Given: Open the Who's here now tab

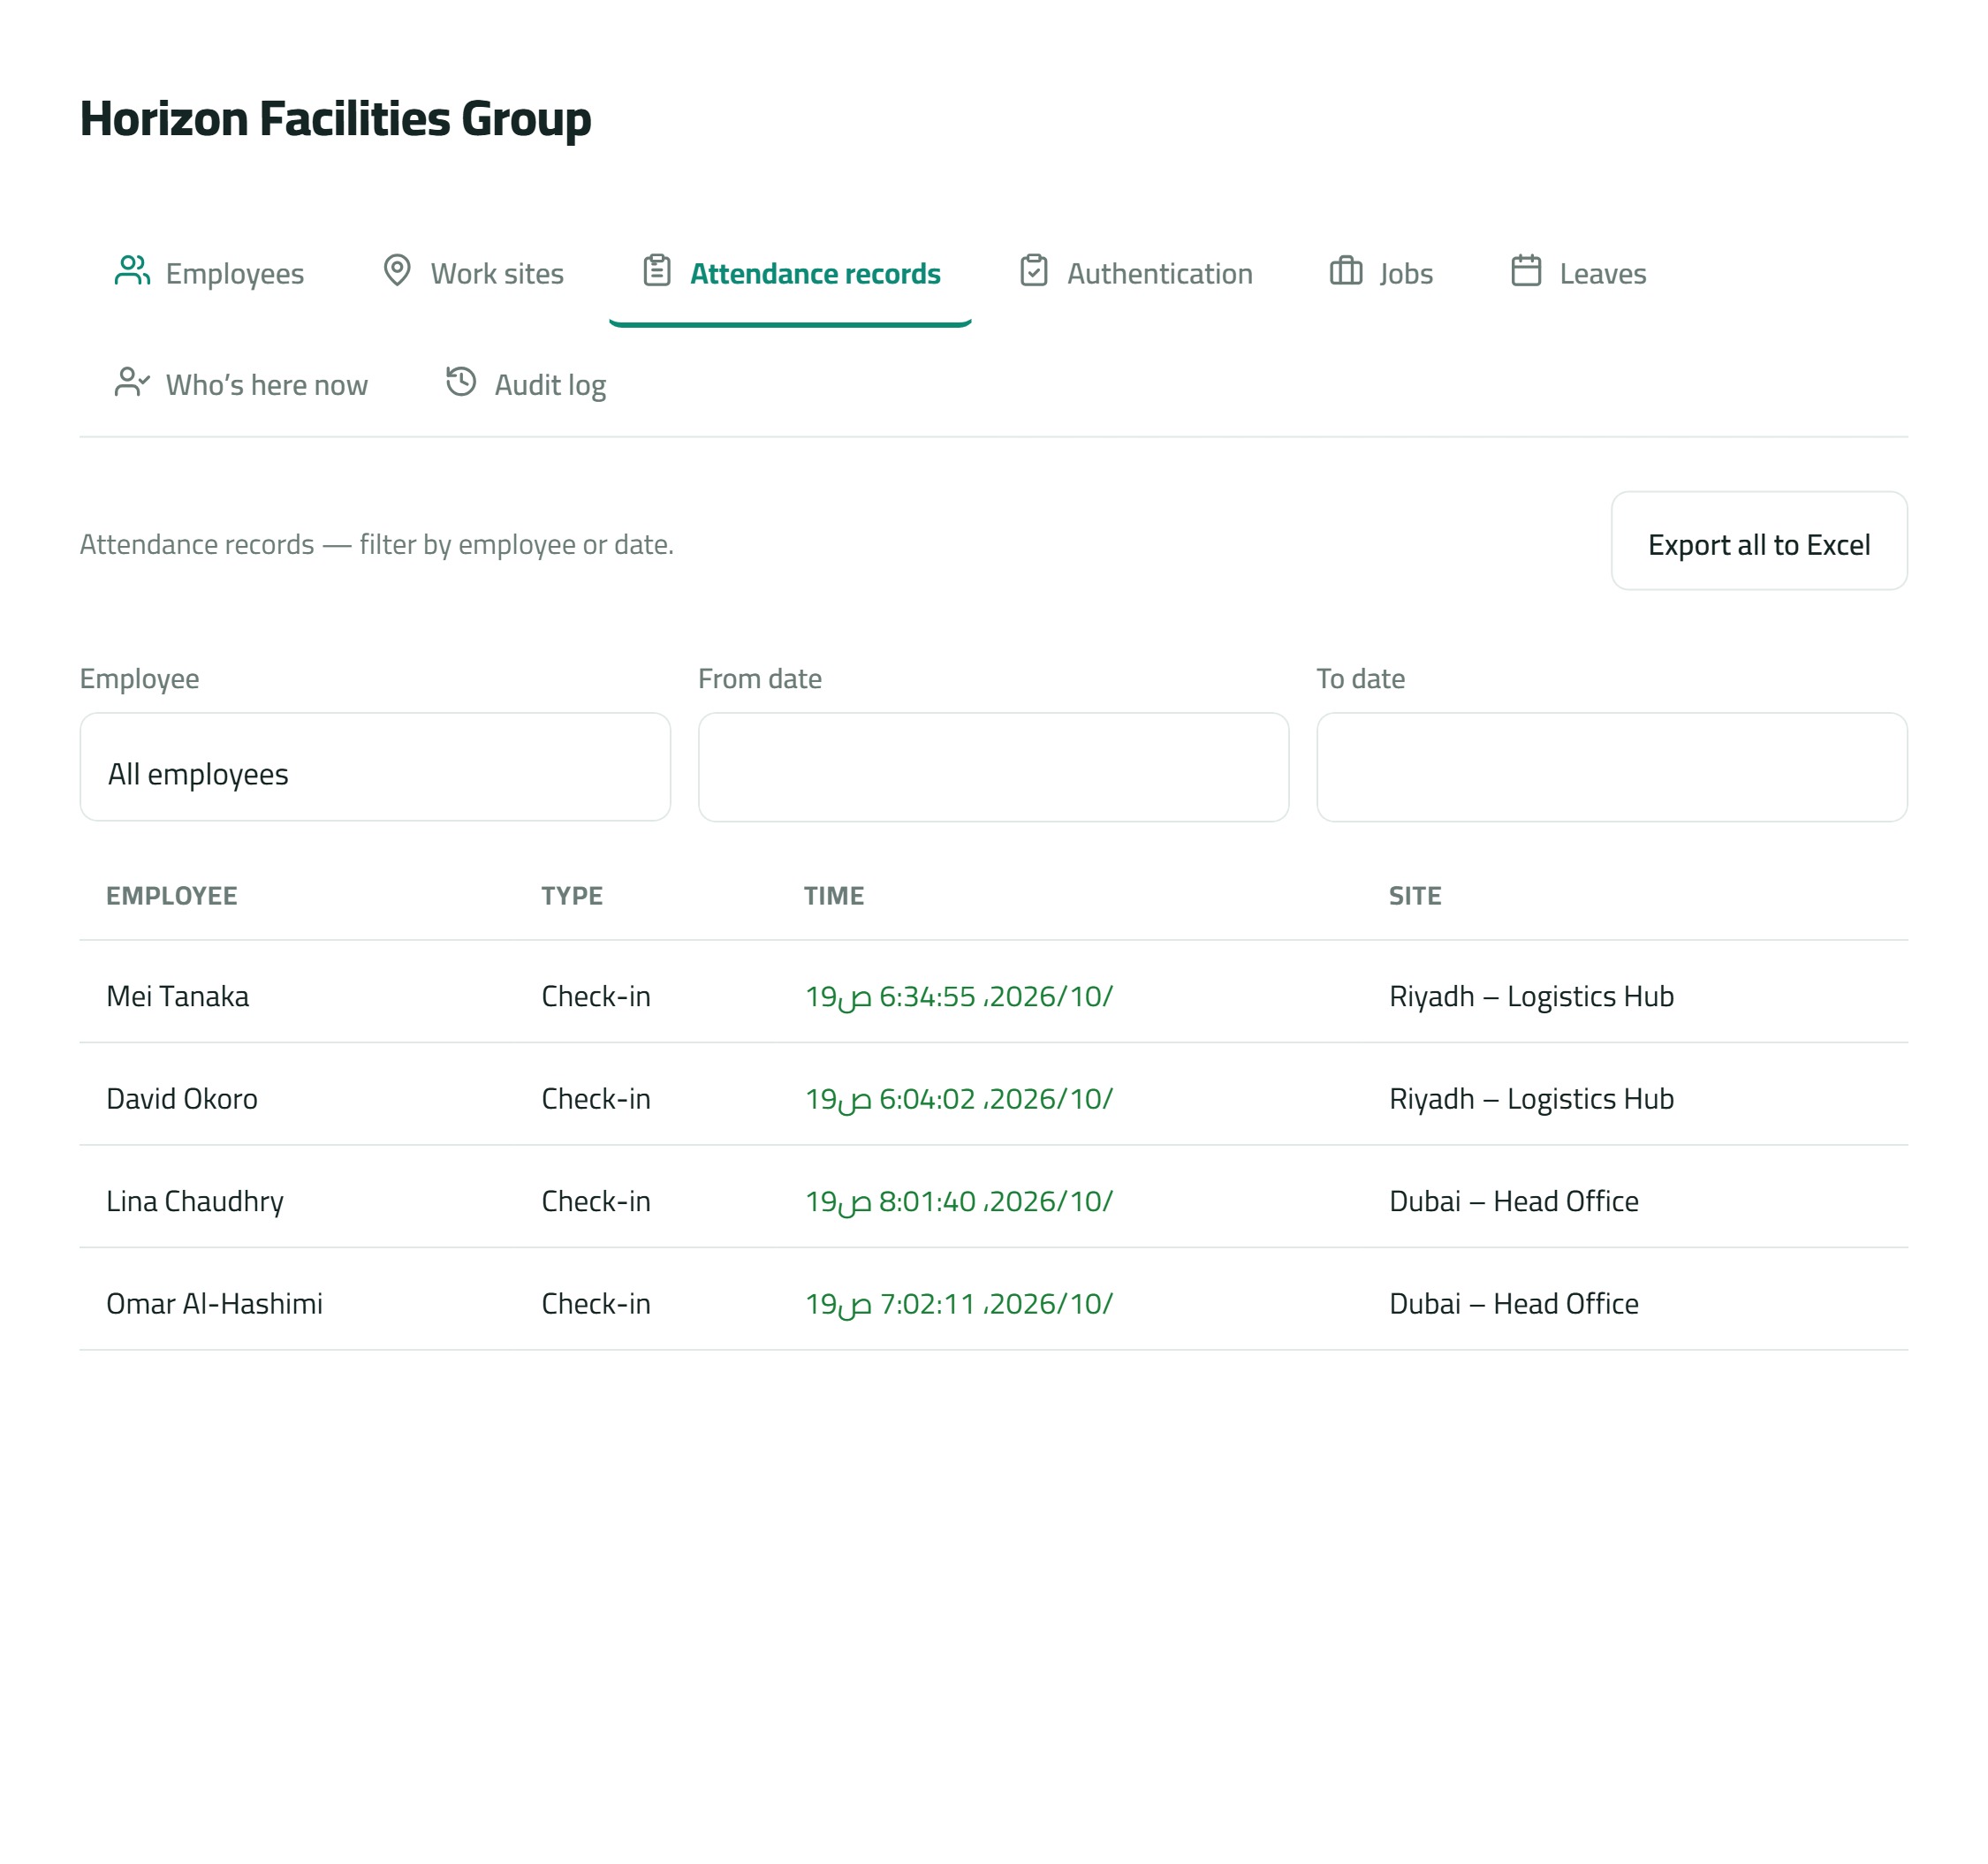Looking at the screenshot, I should pos(241,384).
